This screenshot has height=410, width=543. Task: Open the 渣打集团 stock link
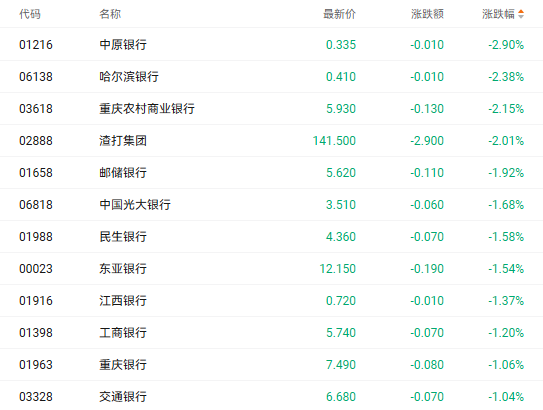(123, 141)
